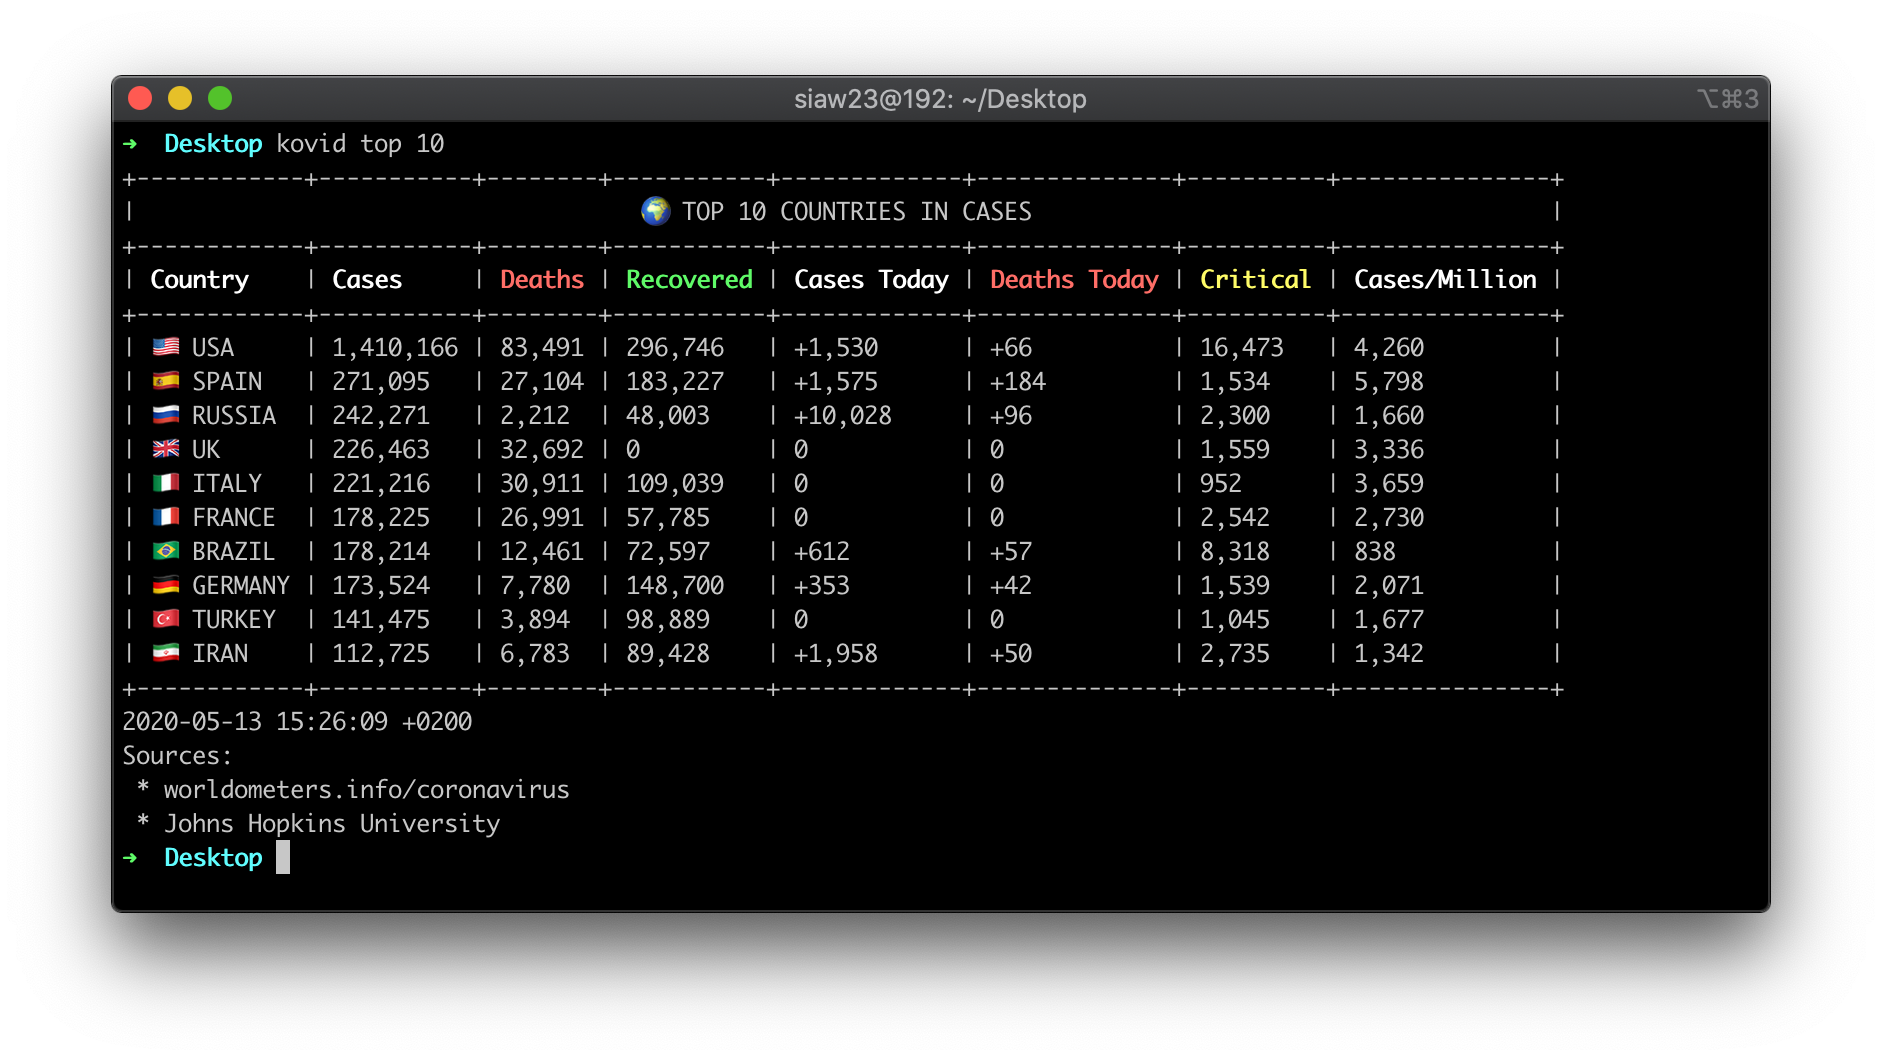Click UK cases value 226,463
This screenshot has width=1882, height=1060.
click(x=381, y=450)
